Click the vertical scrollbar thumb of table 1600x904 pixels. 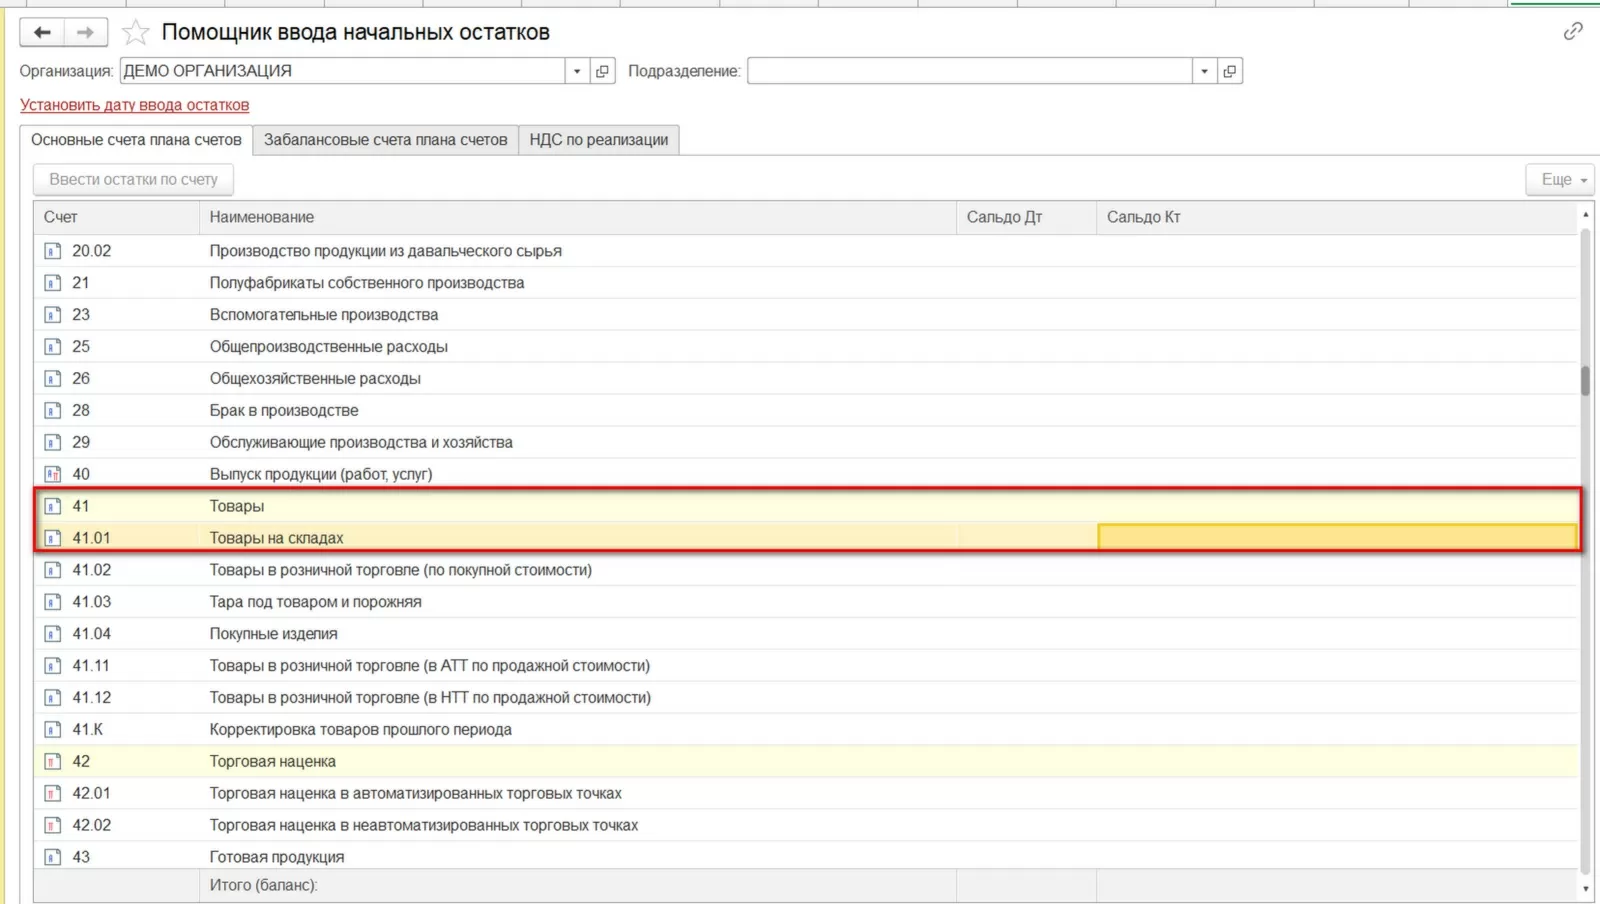[x=1585, y=381]
